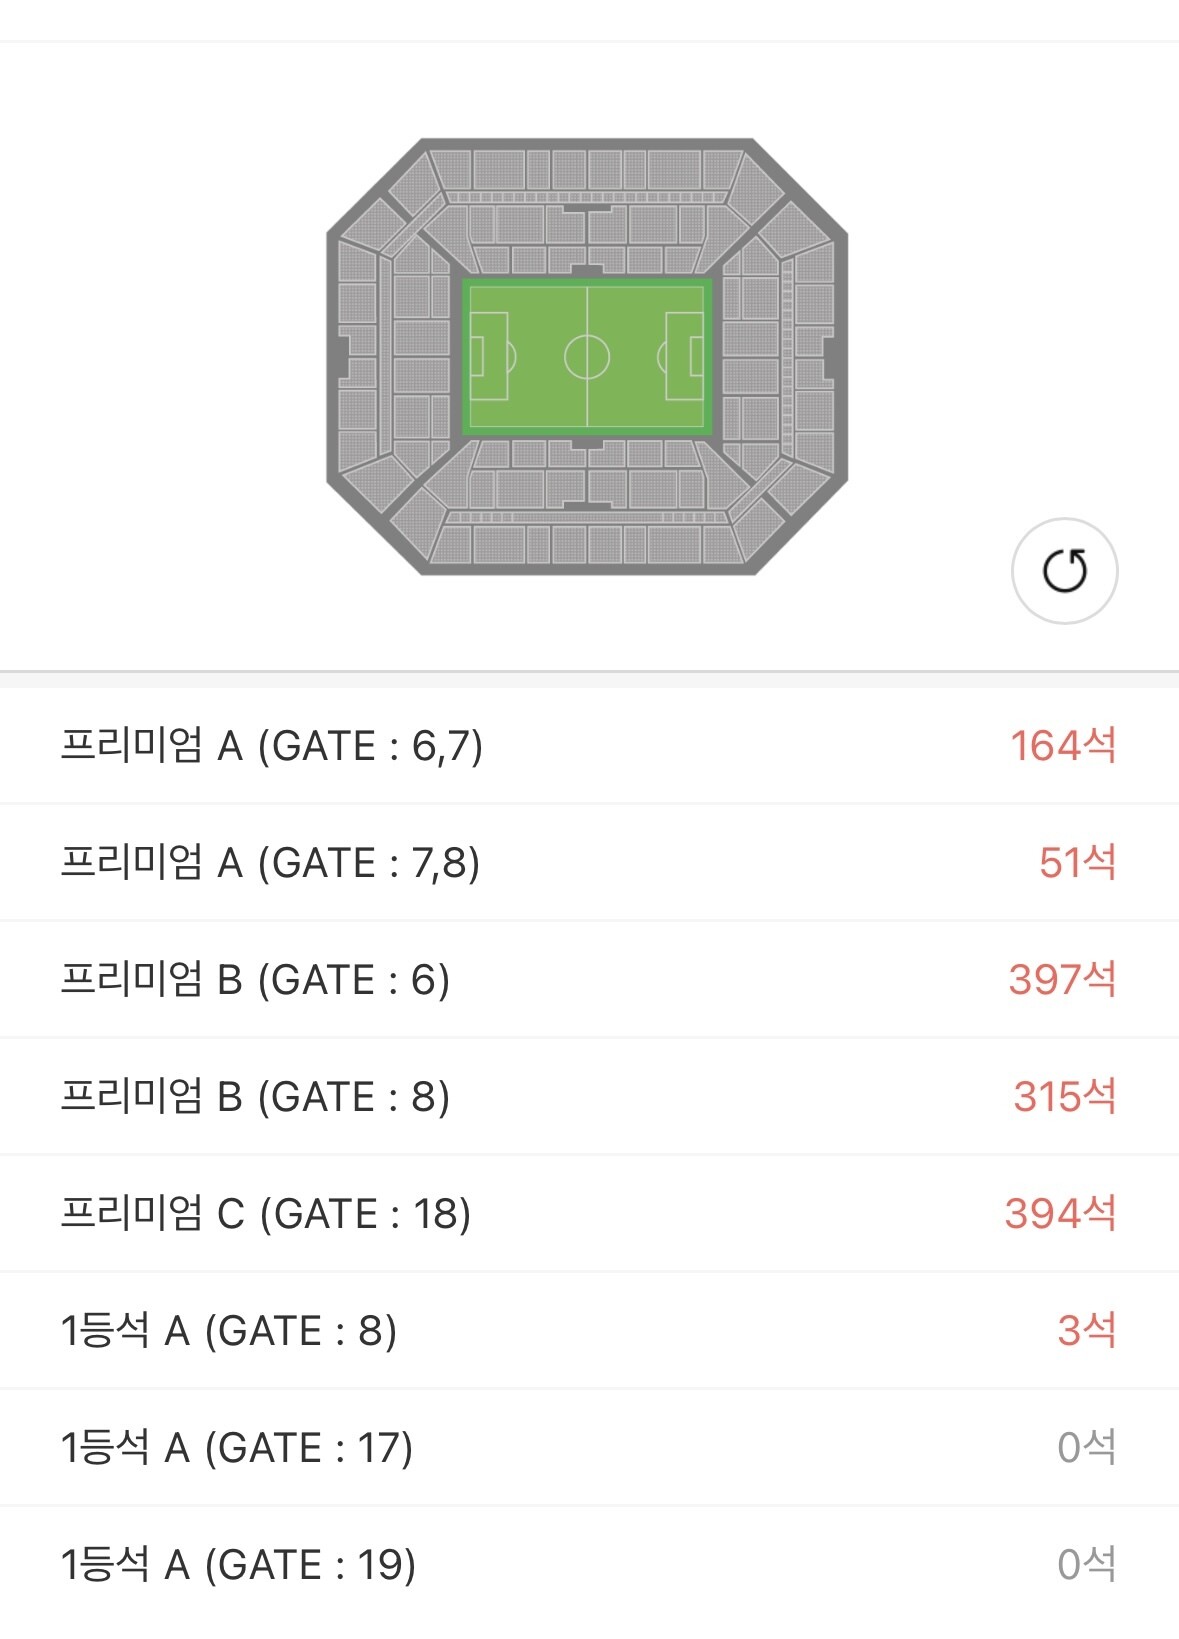This screenshot has height=1639, width=1179.
Task: Click the green soccer pitch center circle
Action: 587,356
